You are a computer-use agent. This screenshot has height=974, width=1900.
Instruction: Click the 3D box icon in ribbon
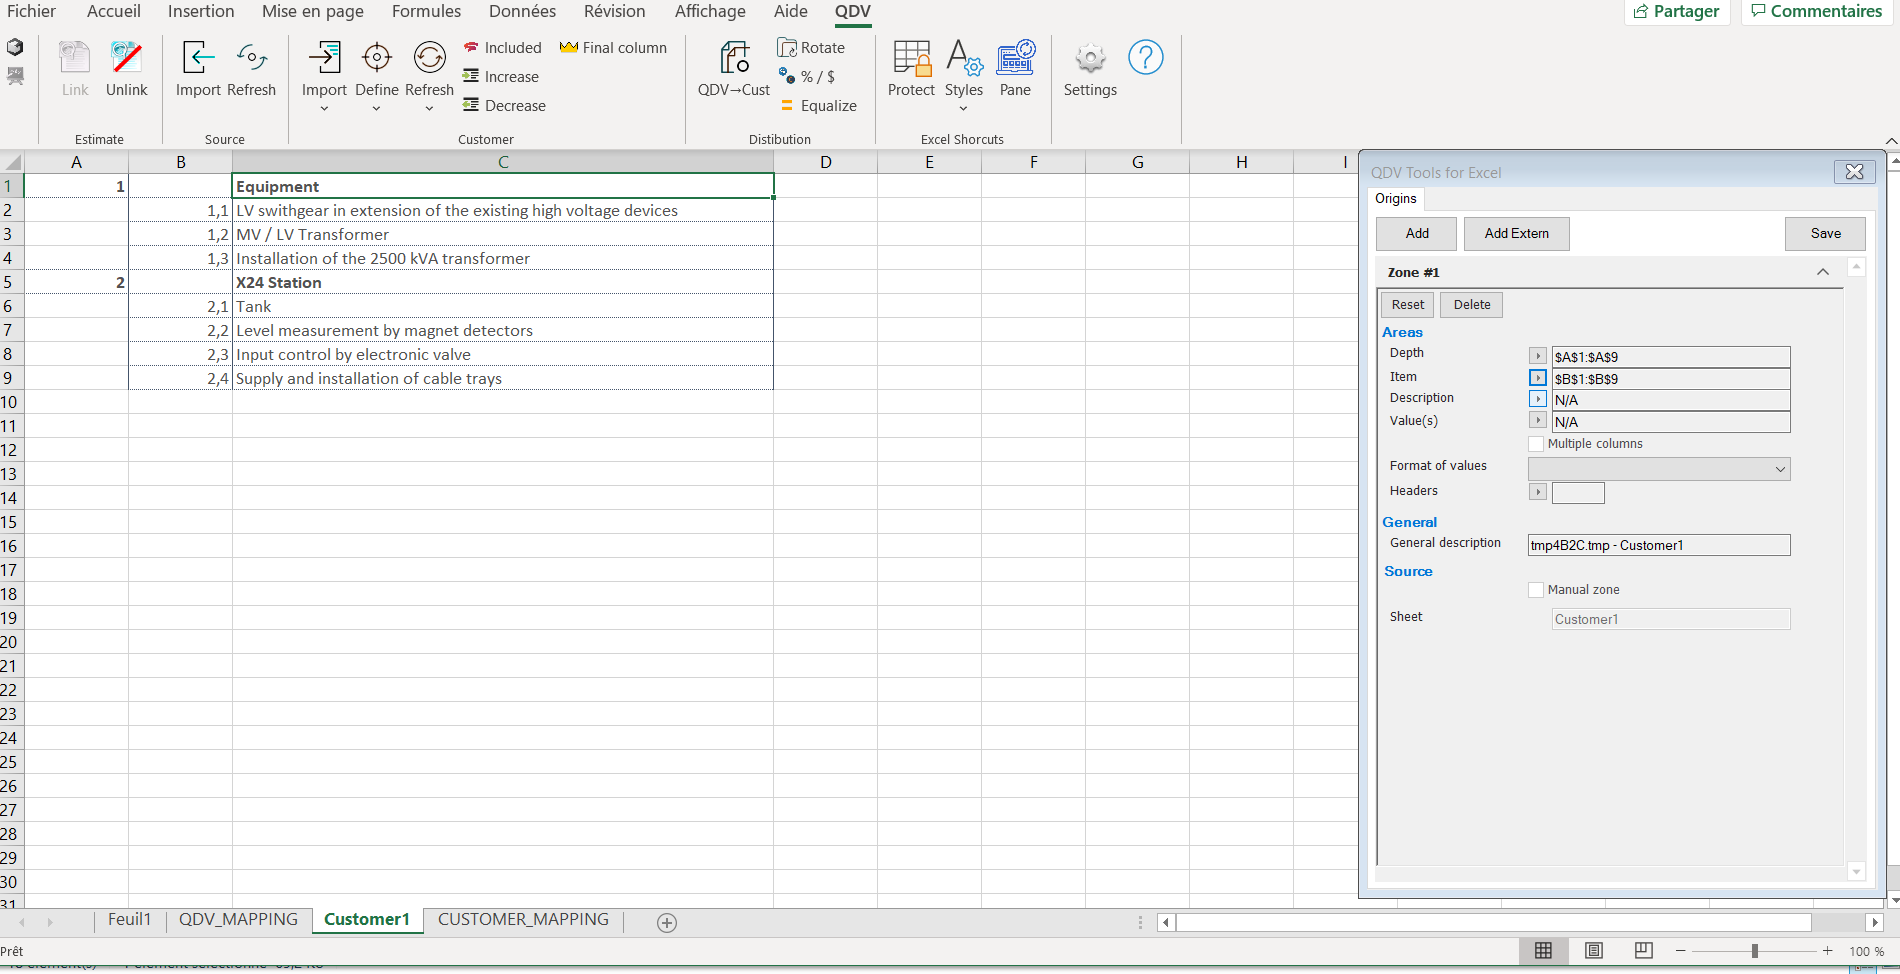pos(15,47)
